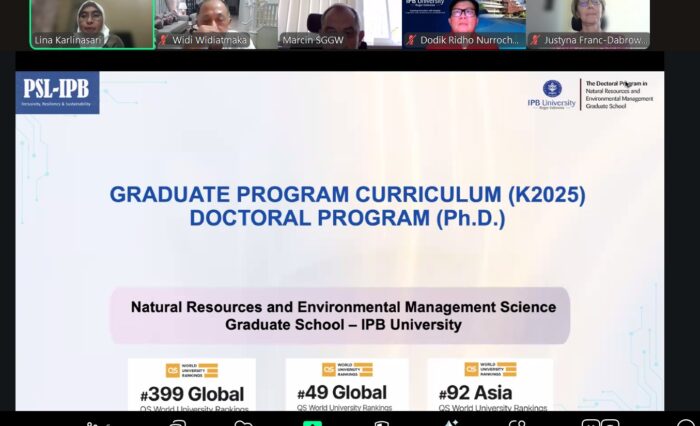
Task: Select Lina Karlinasari's video thumbnail
Action: coord(92,24)
